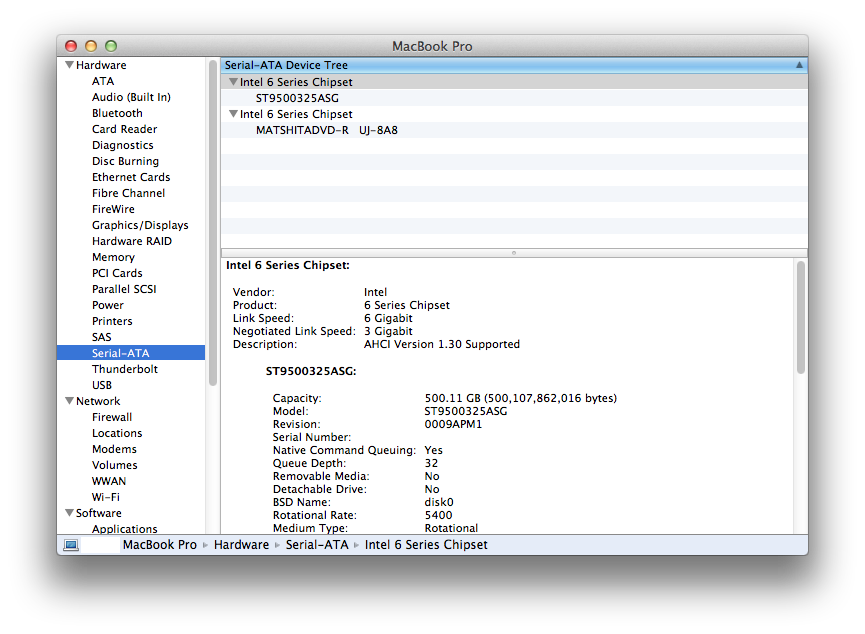The image size is (865, 634).
Task: Click the sidebar vertical scrollbar
Action: 213,223
